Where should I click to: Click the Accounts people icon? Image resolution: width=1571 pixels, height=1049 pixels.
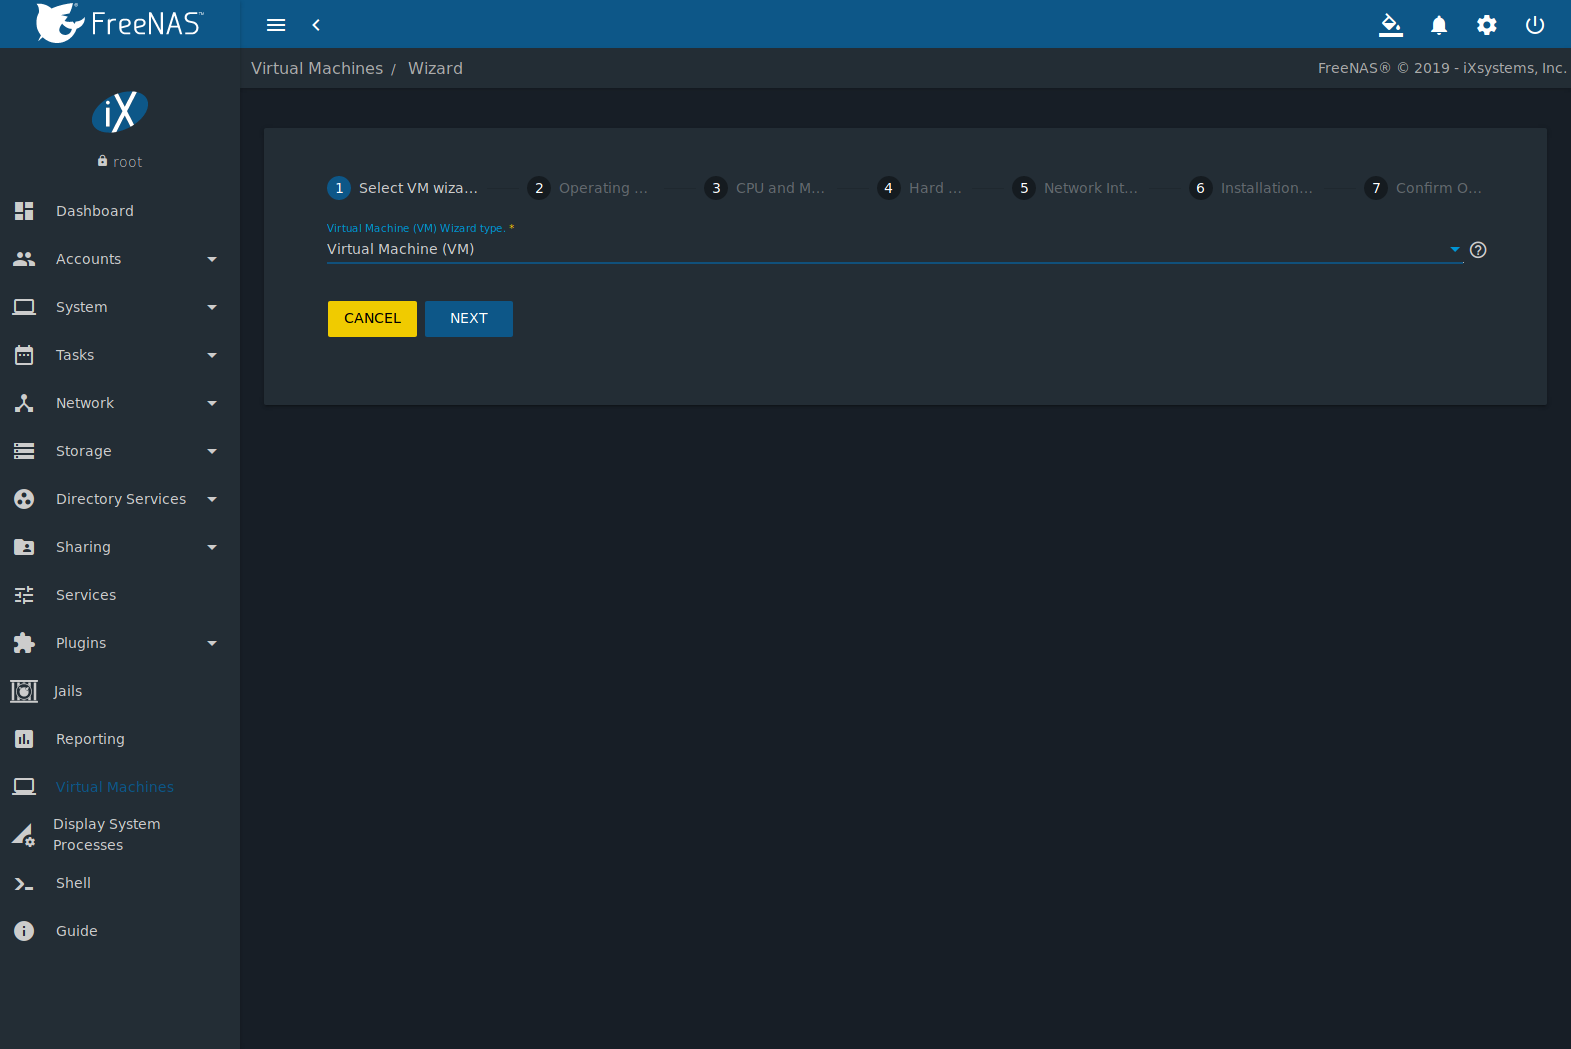pos(24,259)
